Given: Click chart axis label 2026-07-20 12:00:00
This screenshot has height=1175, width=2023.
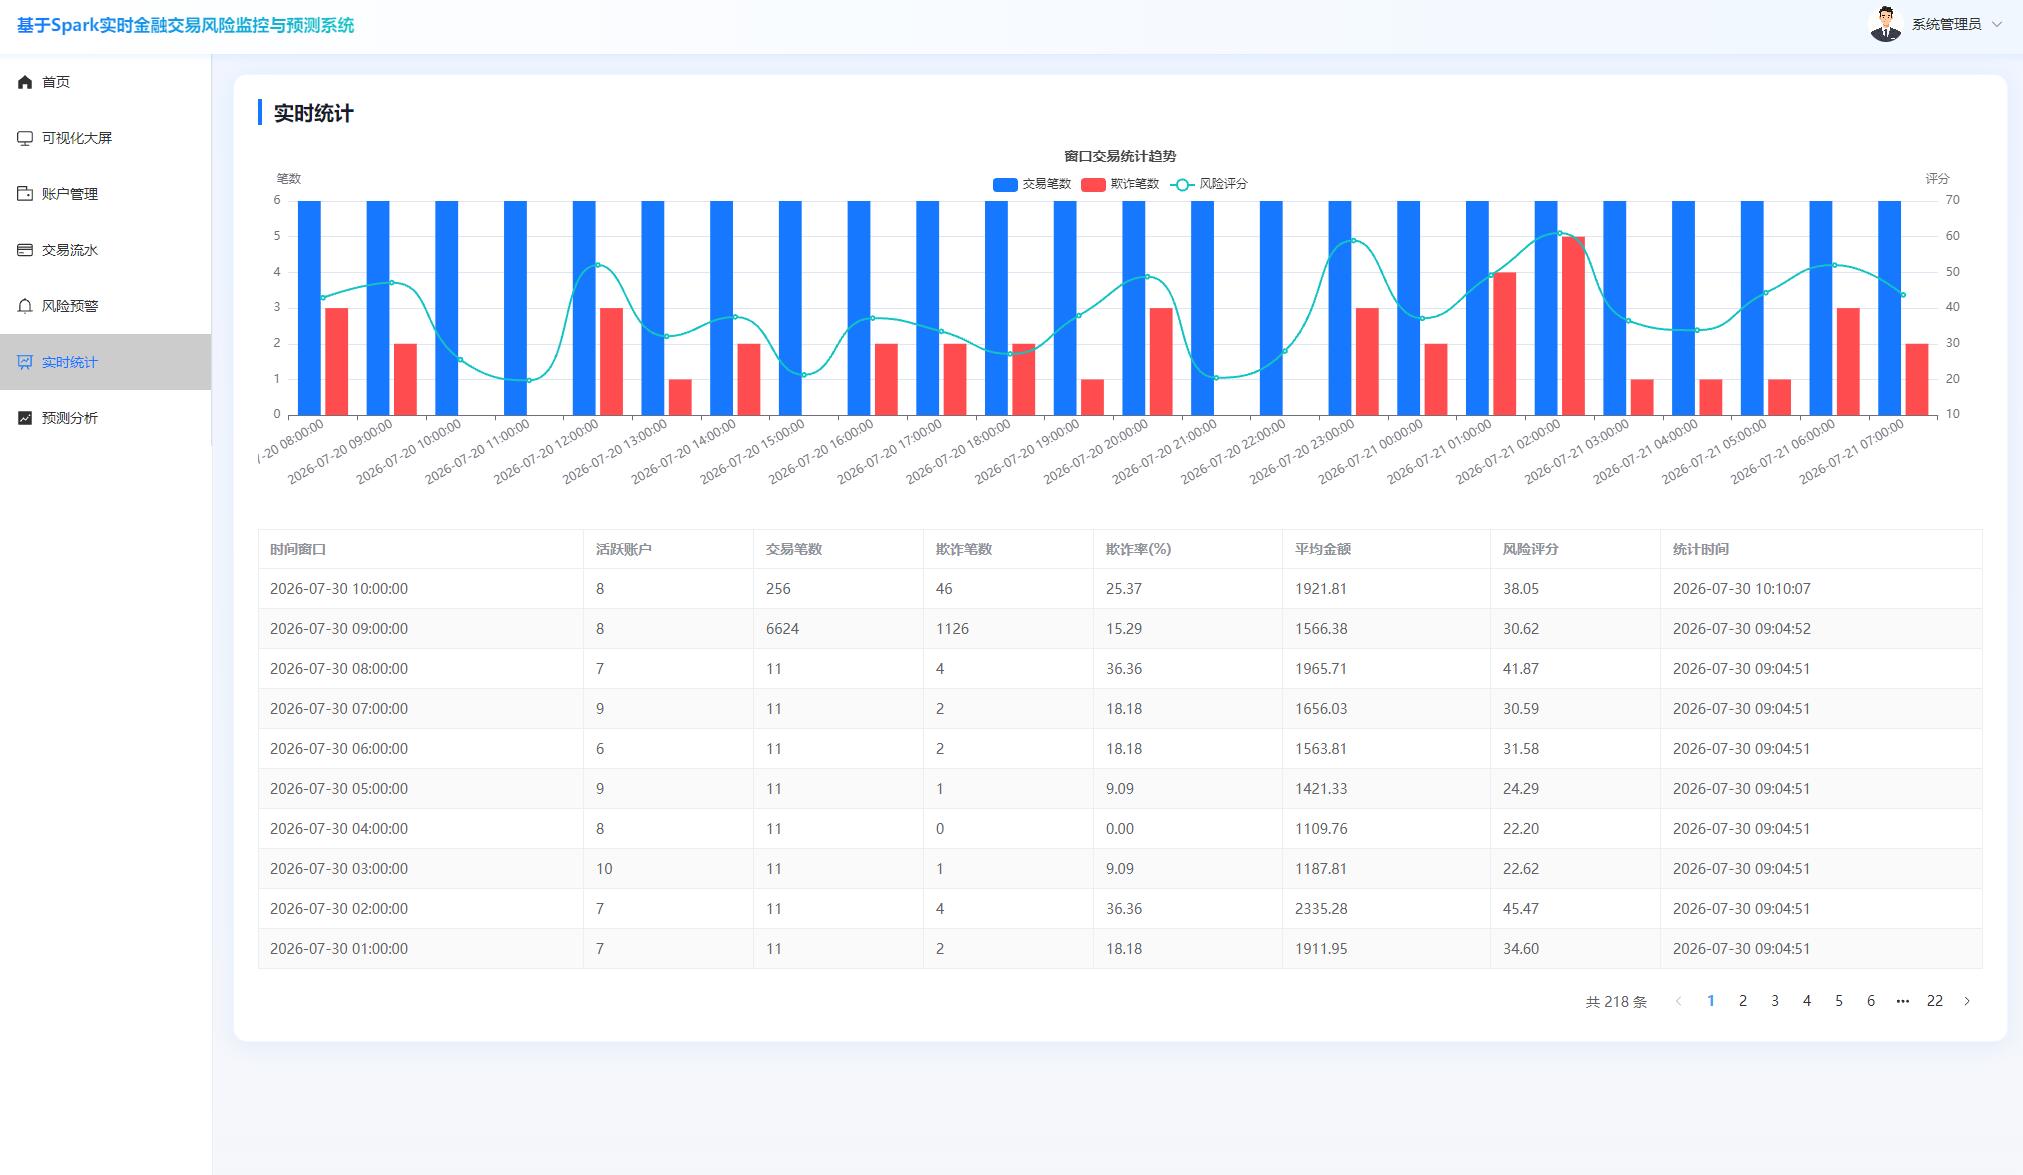Looking at the screenshot, I should 546,450.
